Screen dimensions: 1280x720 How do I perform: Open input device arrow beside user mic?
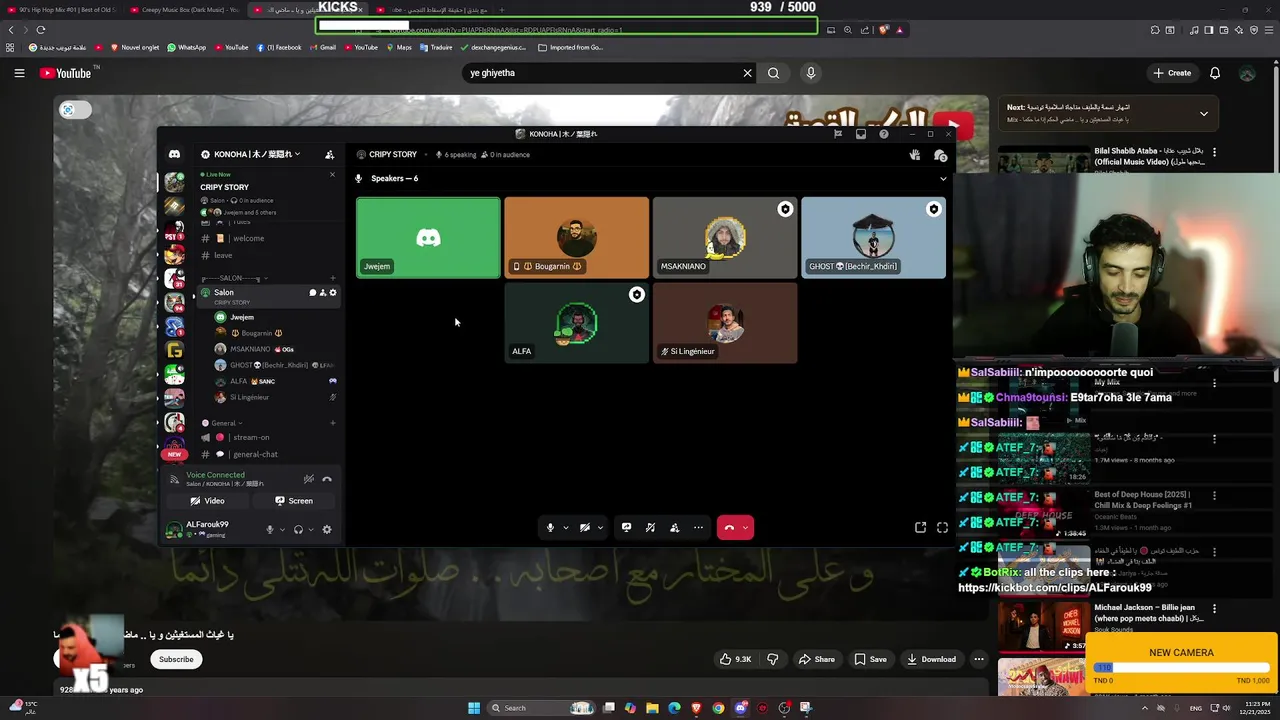coord(282,529)
